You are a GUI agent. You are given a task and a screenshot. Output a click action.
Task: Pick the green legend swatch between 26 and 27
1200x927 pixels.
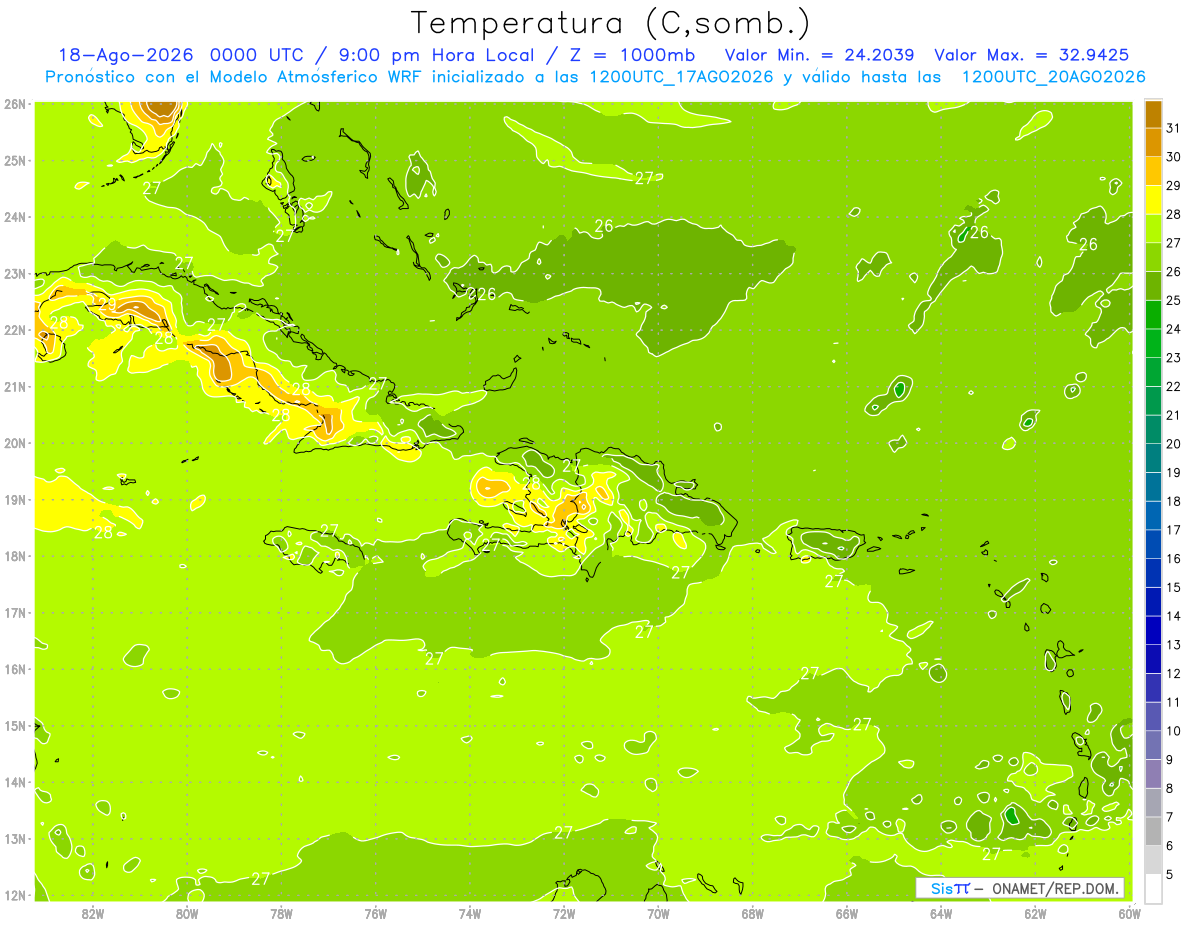[1153, 258]
